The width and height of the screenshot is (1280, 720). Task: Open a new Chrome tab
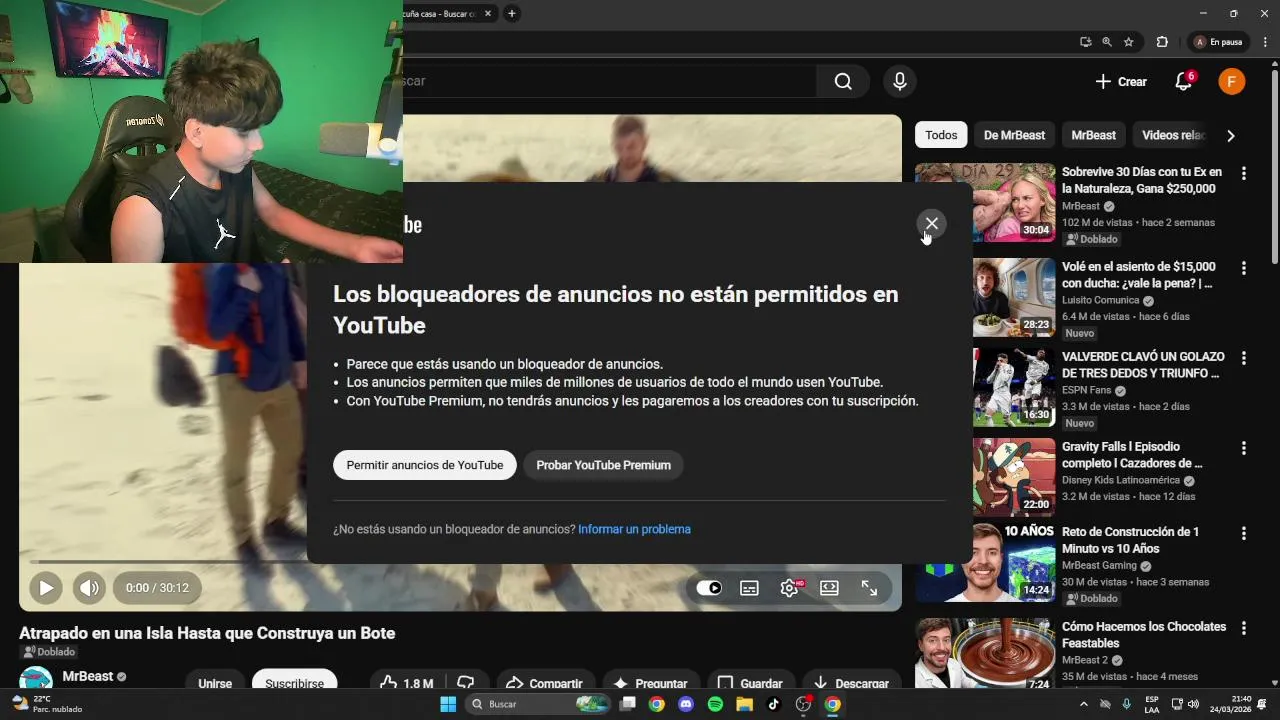pyautogui.click(x=511, y=13)
